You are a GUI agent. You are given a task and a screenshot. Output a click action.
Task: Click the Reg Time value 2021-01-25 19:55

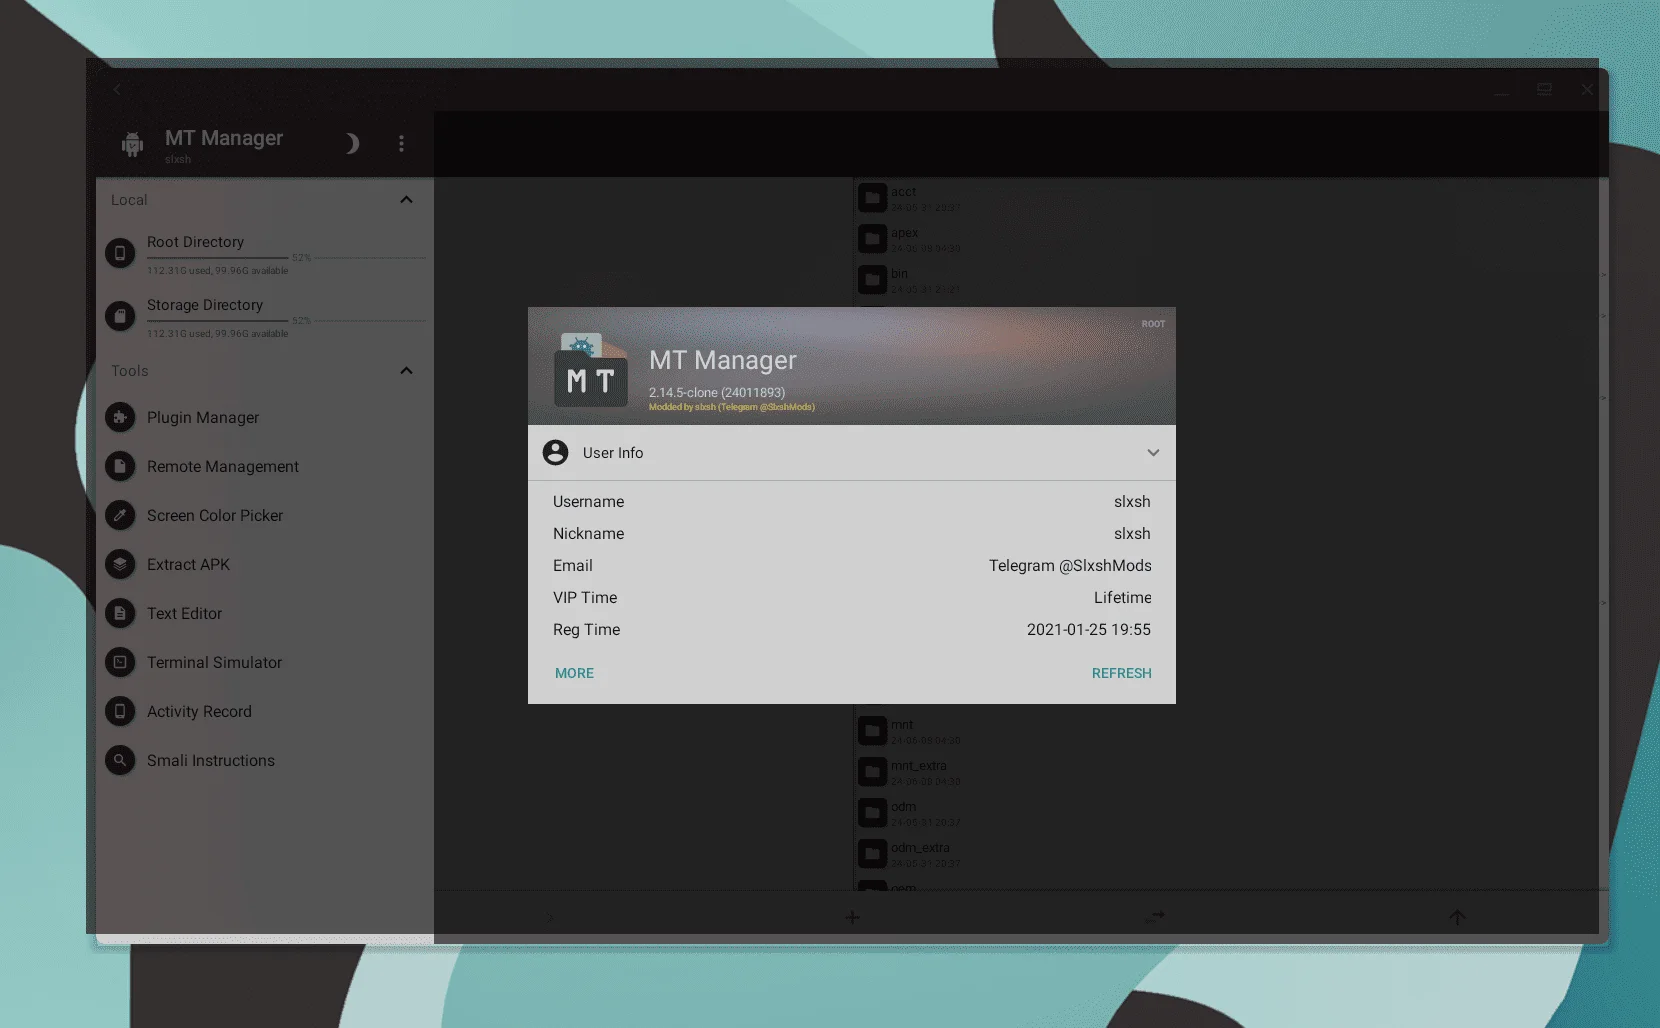[1088, 630]
